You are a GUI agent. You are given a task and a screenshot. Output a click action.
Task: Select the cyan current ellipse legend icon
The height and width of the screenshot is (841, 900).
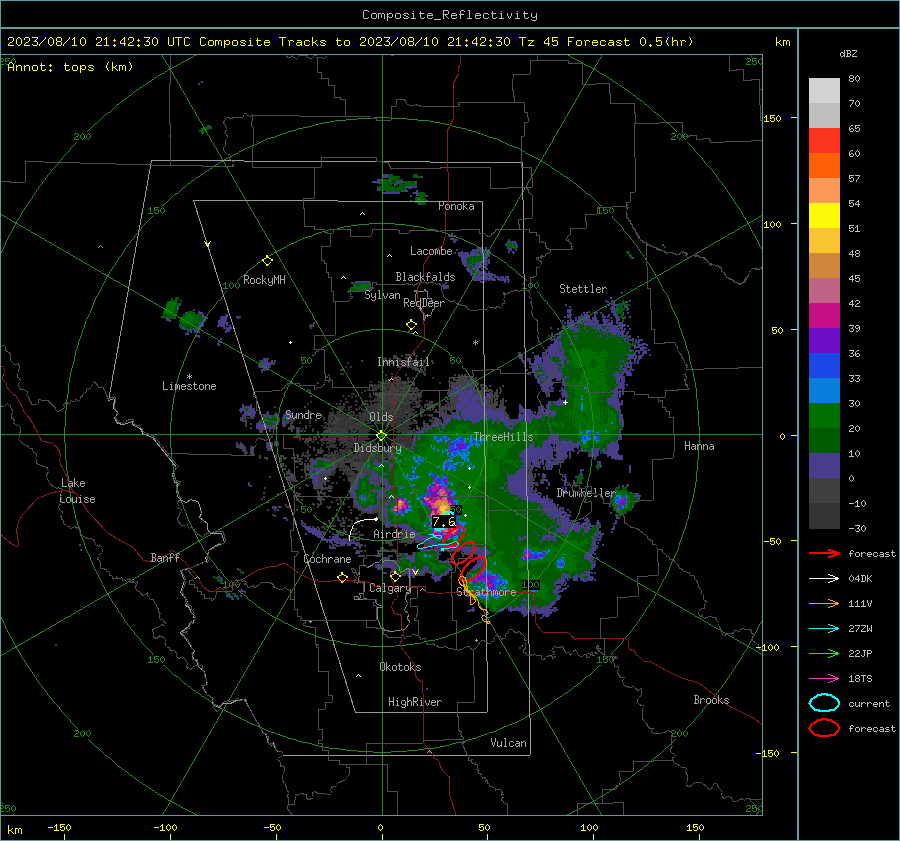pyautogui.click(x=824, y=703)
